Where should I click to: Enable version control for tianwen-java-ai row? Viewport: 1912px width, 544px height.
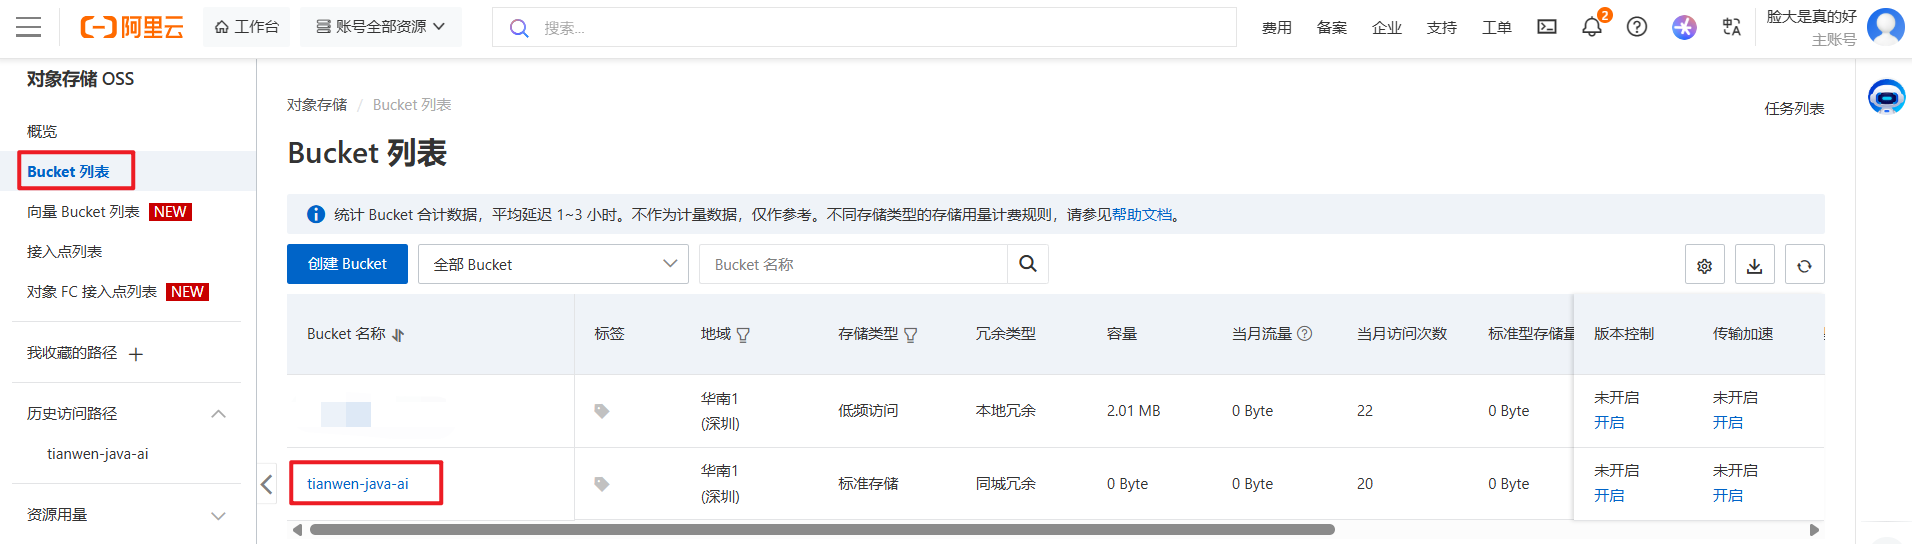(1609, 496)
